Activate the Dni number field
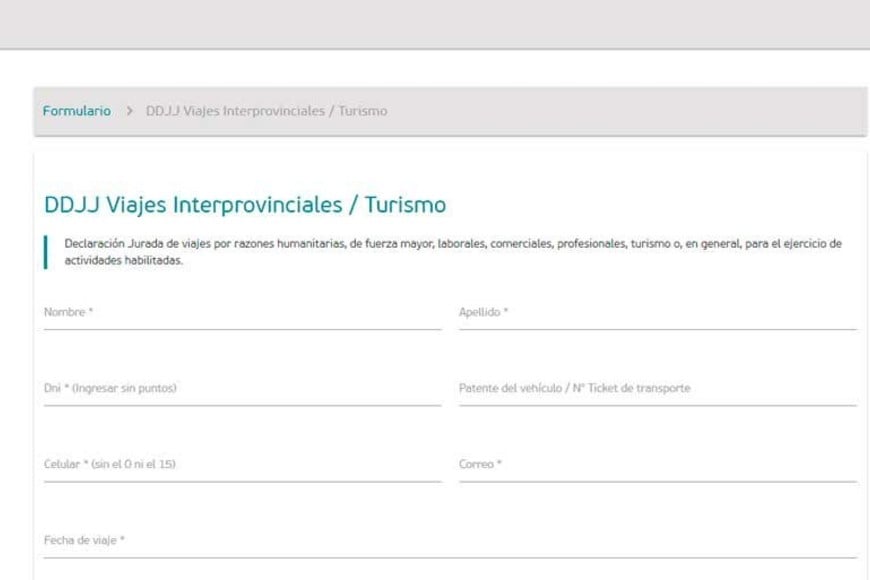The image size is (870, 580). coord(242,389)
